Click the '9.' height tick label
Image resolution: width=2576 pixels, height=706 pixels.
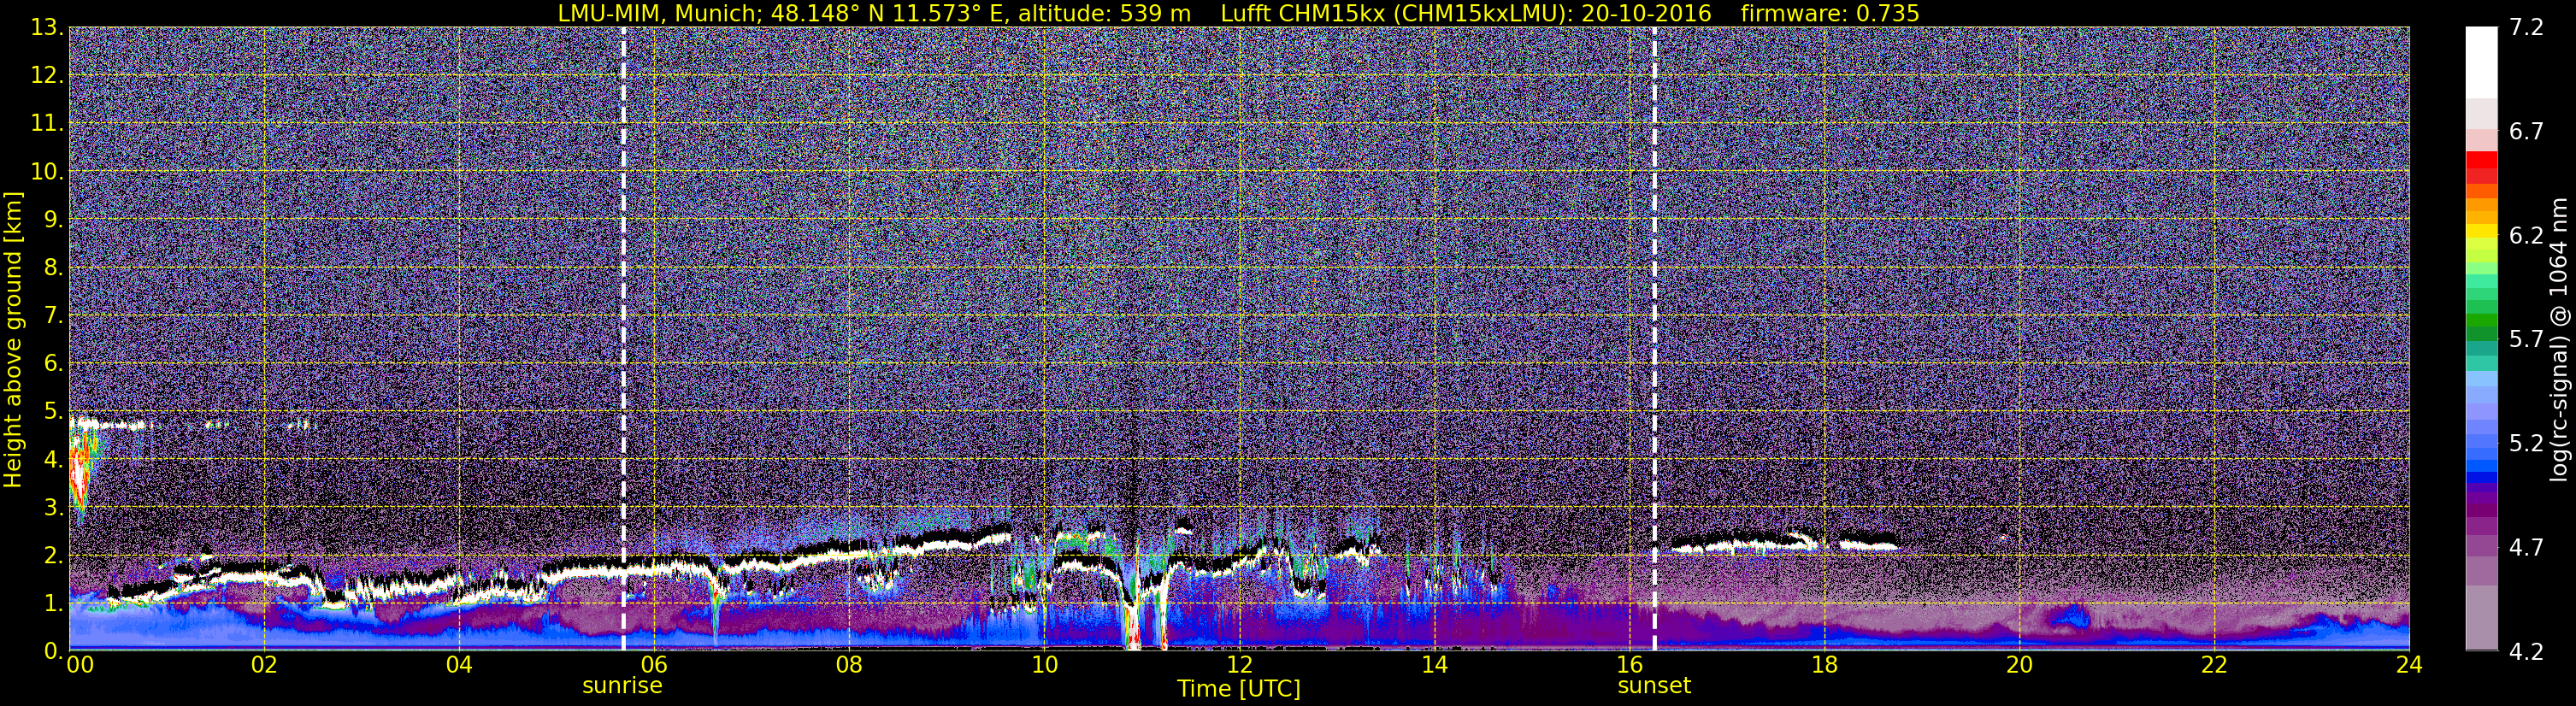click(53, 219)
